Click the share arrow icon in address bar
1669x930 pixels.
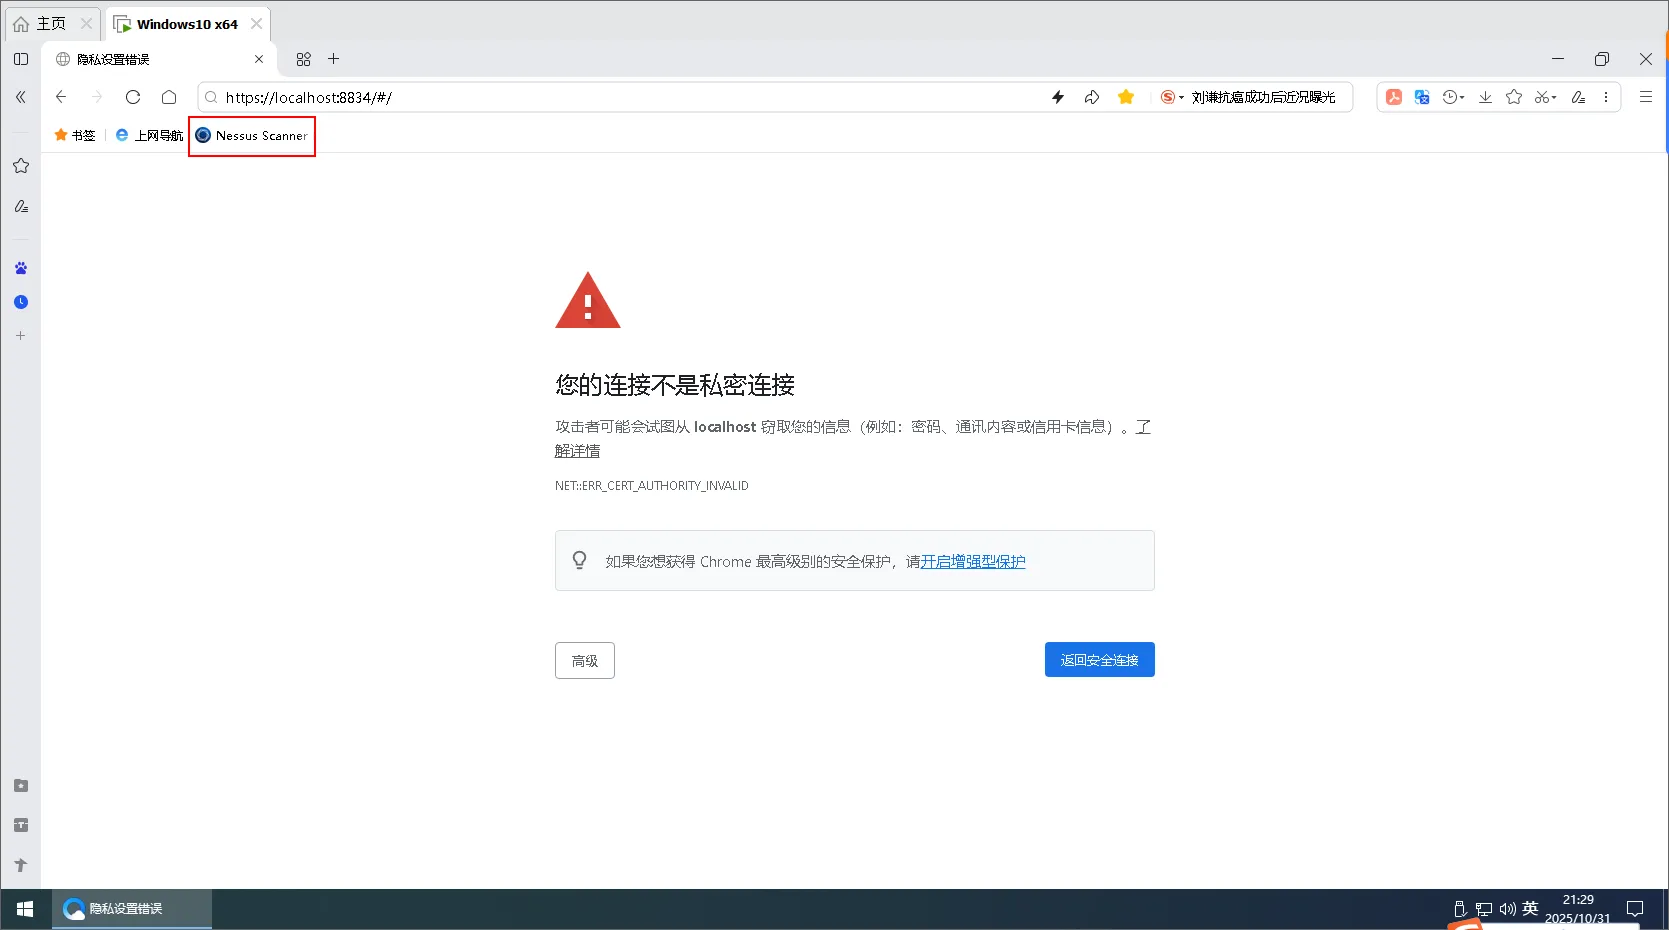[x=1092, y=97]
